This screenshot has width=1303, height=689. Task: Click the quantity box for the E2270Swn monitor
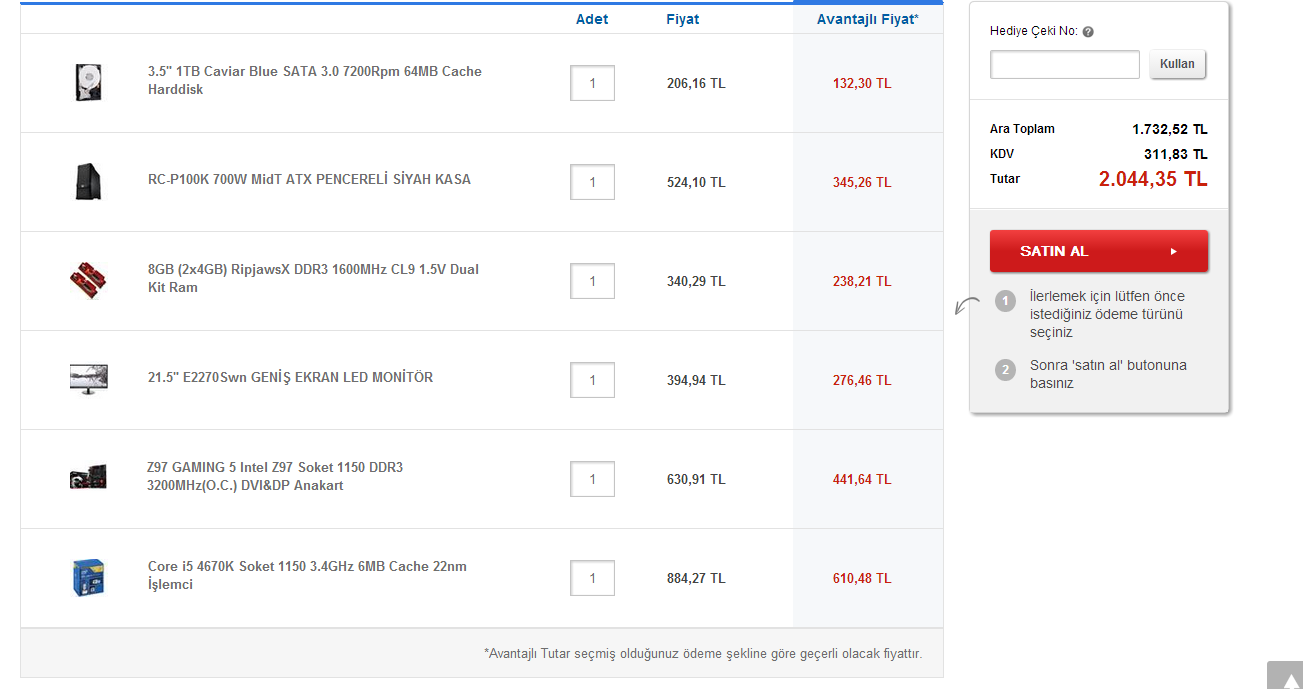592,380
